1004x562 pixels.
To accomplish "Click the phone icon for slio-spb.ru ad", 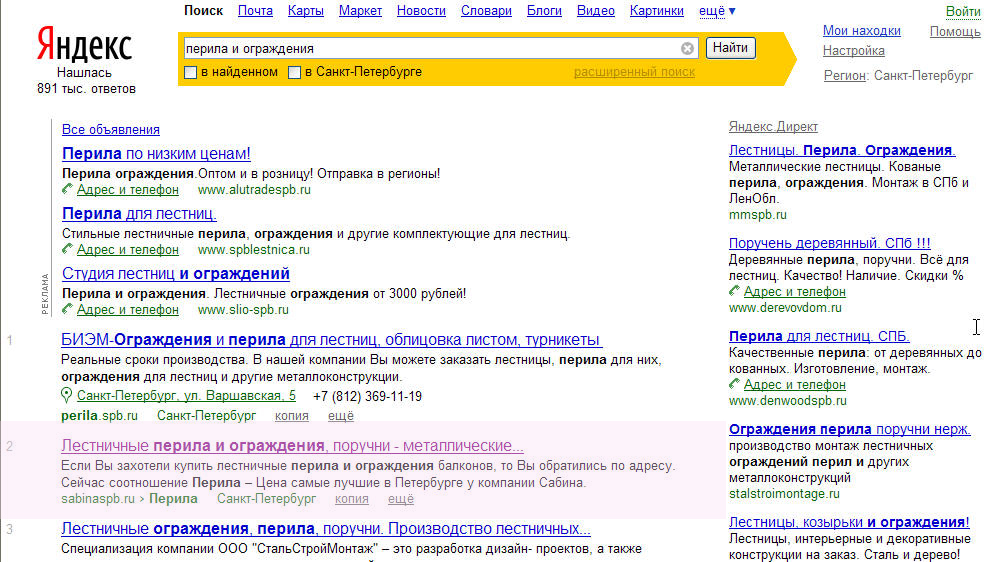I will 67,309.
